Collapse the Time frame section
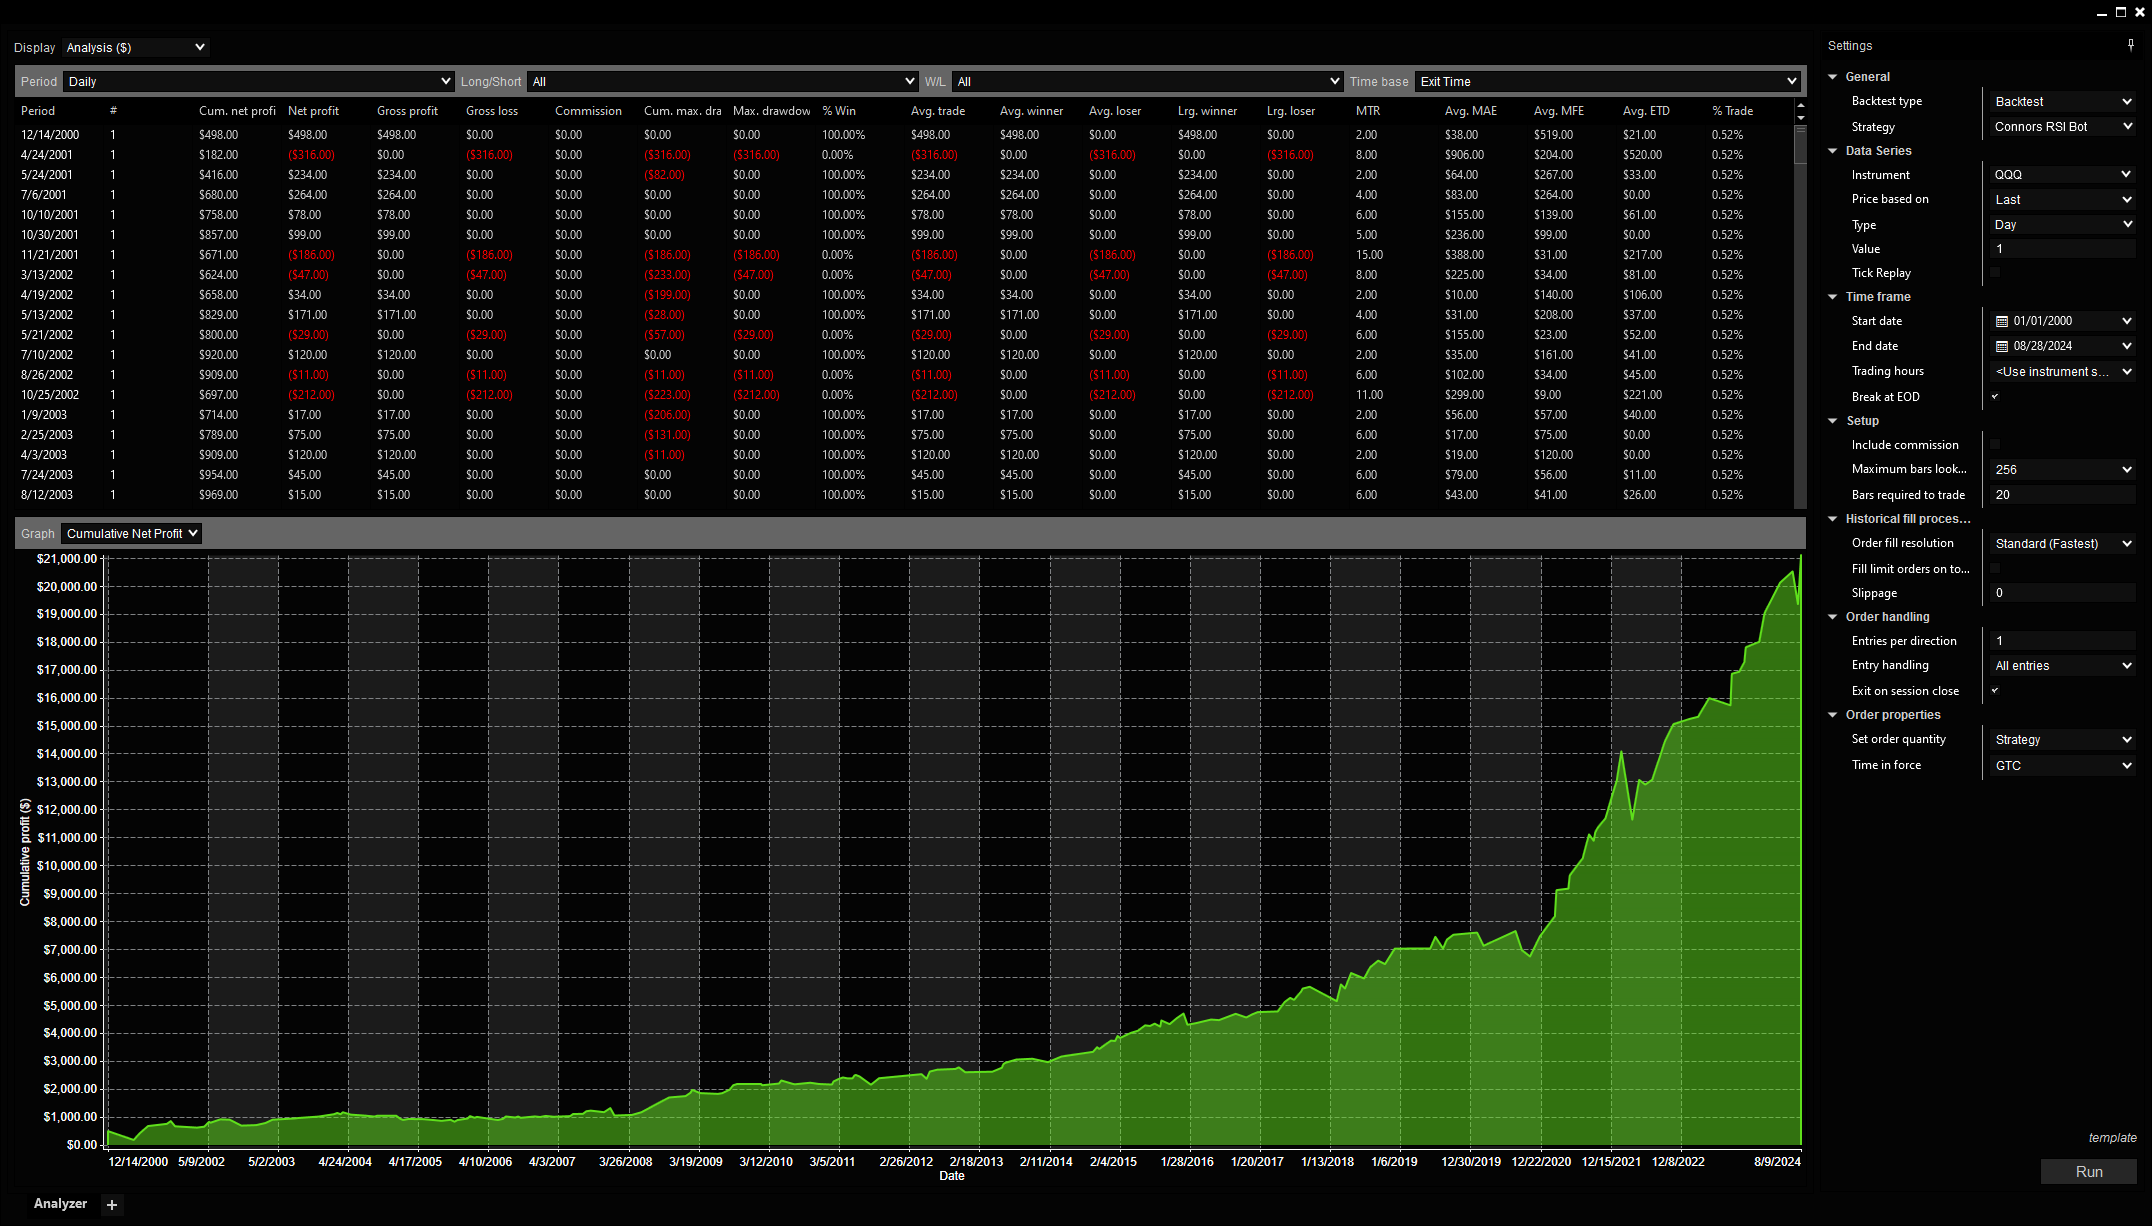Screen dimensions: 2152x1226 pyautogui.click(x=1833, y=297)
